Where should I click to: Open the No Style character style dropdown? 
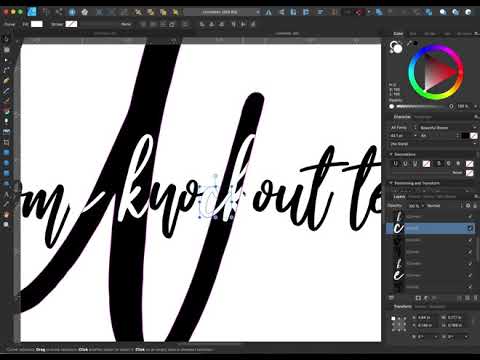(x=433, y=144)
